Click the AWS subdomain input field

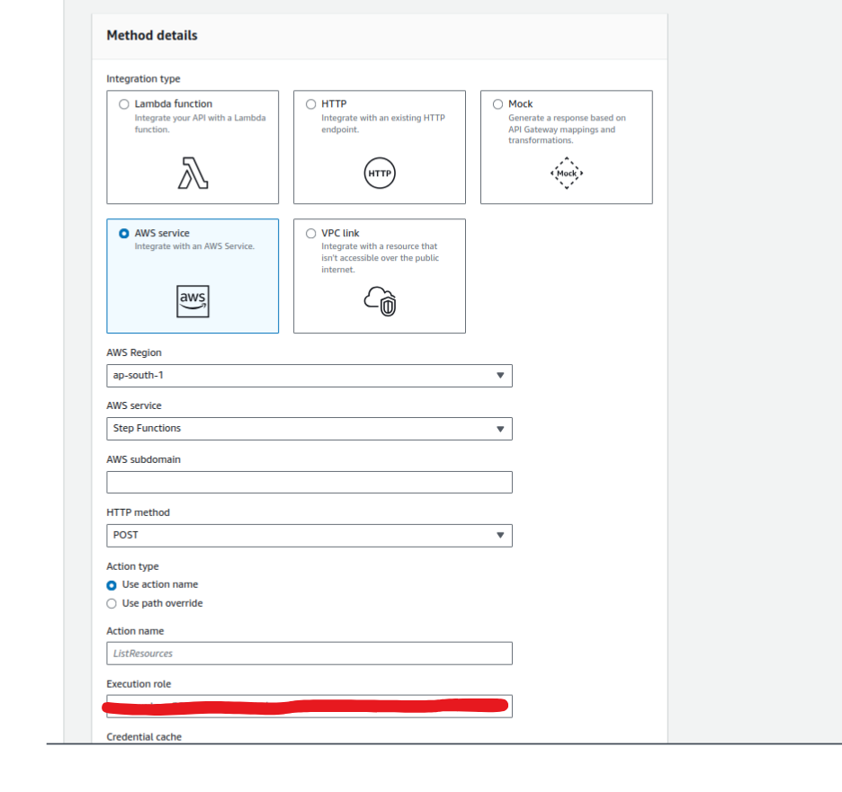point(309,482)
